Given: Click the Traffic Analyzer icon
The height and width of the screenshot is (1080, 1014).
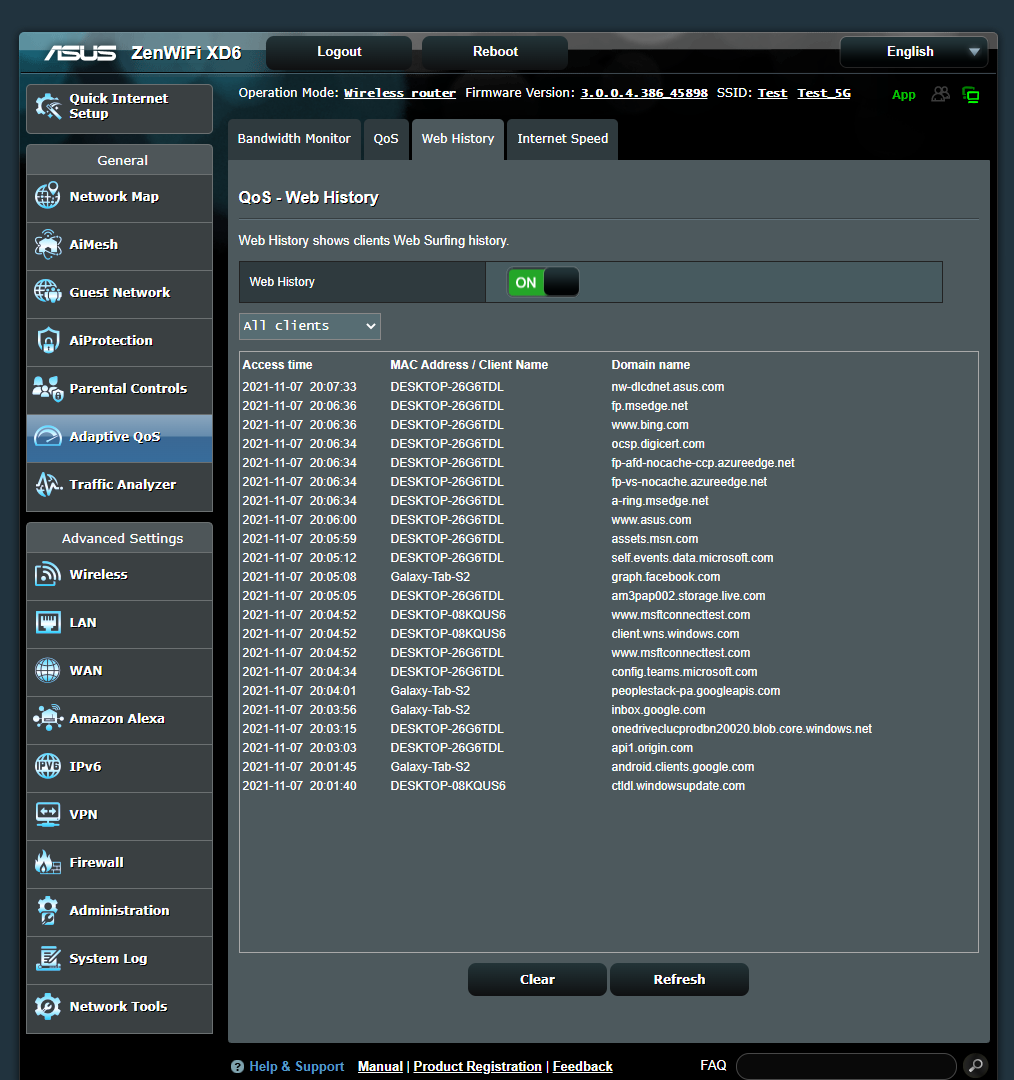Looking at the screenshot, I should click(48, 484).
